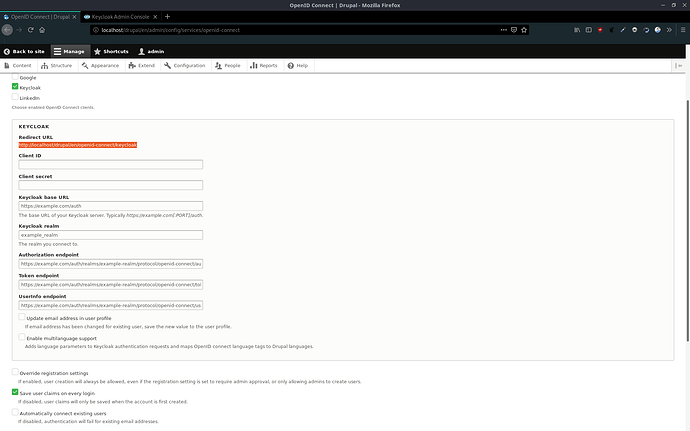The height and width of the screenshot is (431, 690).
Task: Open the Firefox Library icon
Action: tap(577, 30)
